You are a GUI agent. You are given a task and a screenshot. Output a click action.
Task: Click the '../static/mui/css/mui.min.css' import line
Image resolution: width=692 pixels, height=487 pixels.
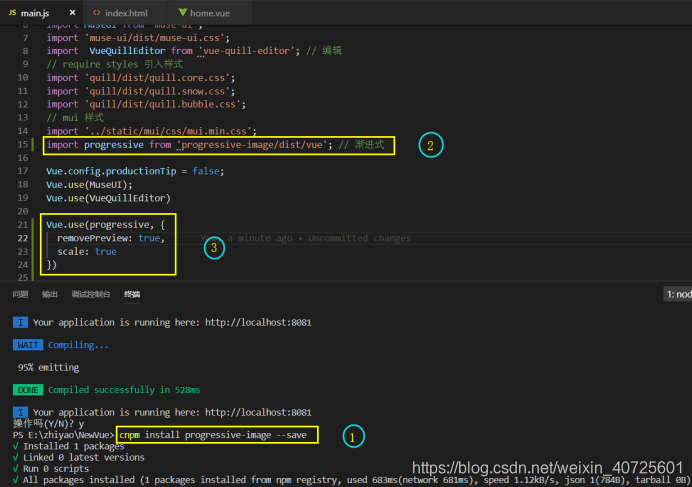coord(151,131)
